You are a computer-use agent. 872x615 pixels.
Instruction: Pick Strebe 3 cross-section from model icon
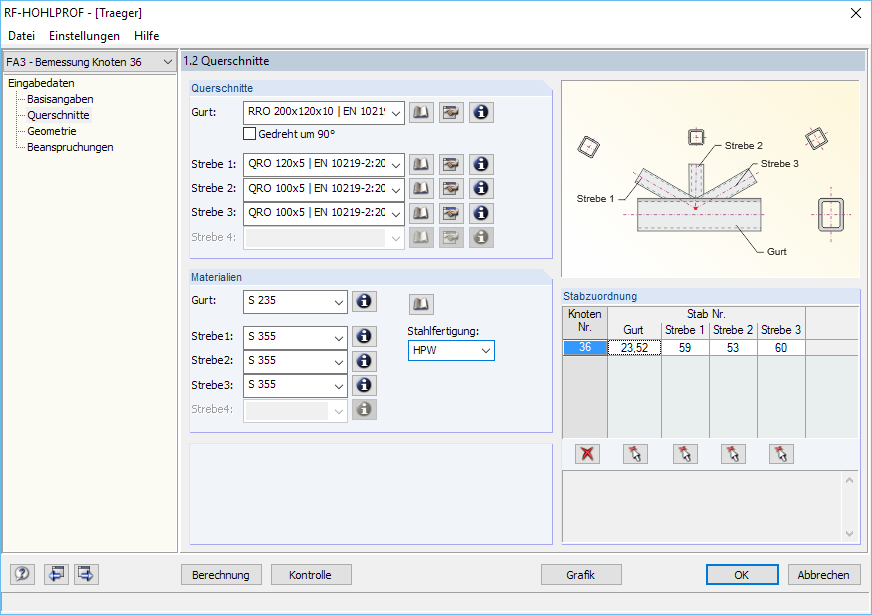pyautogui.click(x=451, y=213)
